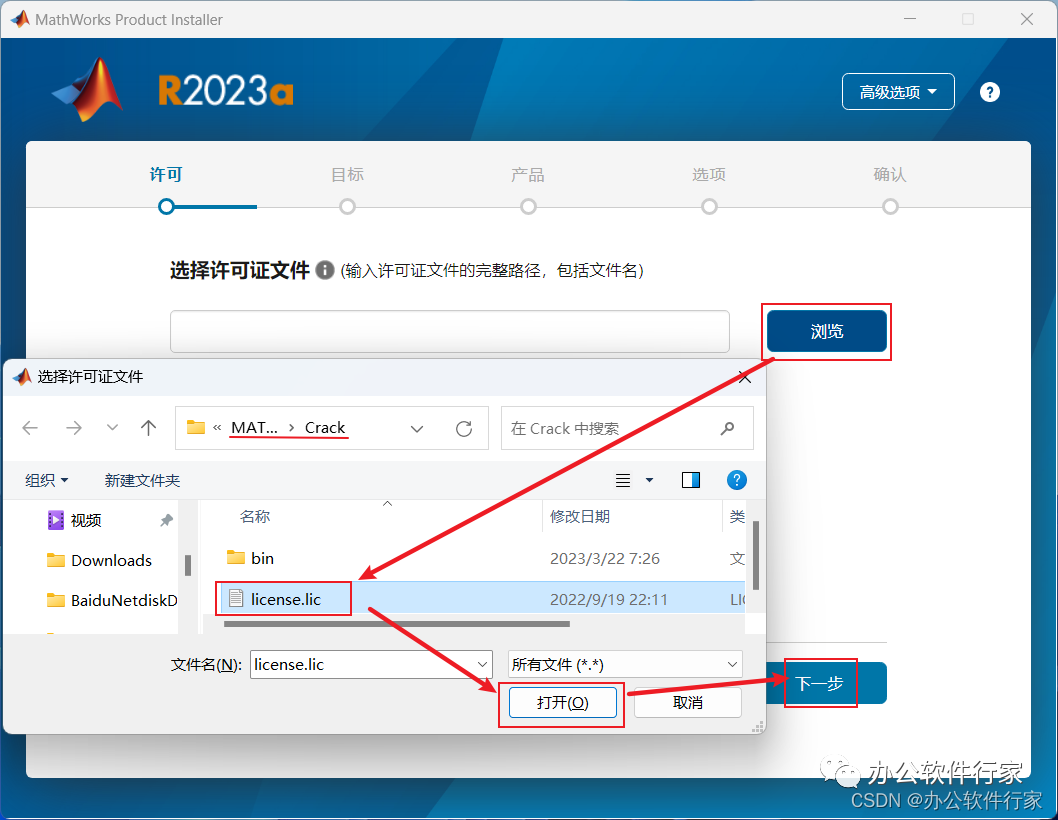This screenshot has height=820, width=1058.
Task: Select the 确认 progress step circle
Action: pos(890,207)
